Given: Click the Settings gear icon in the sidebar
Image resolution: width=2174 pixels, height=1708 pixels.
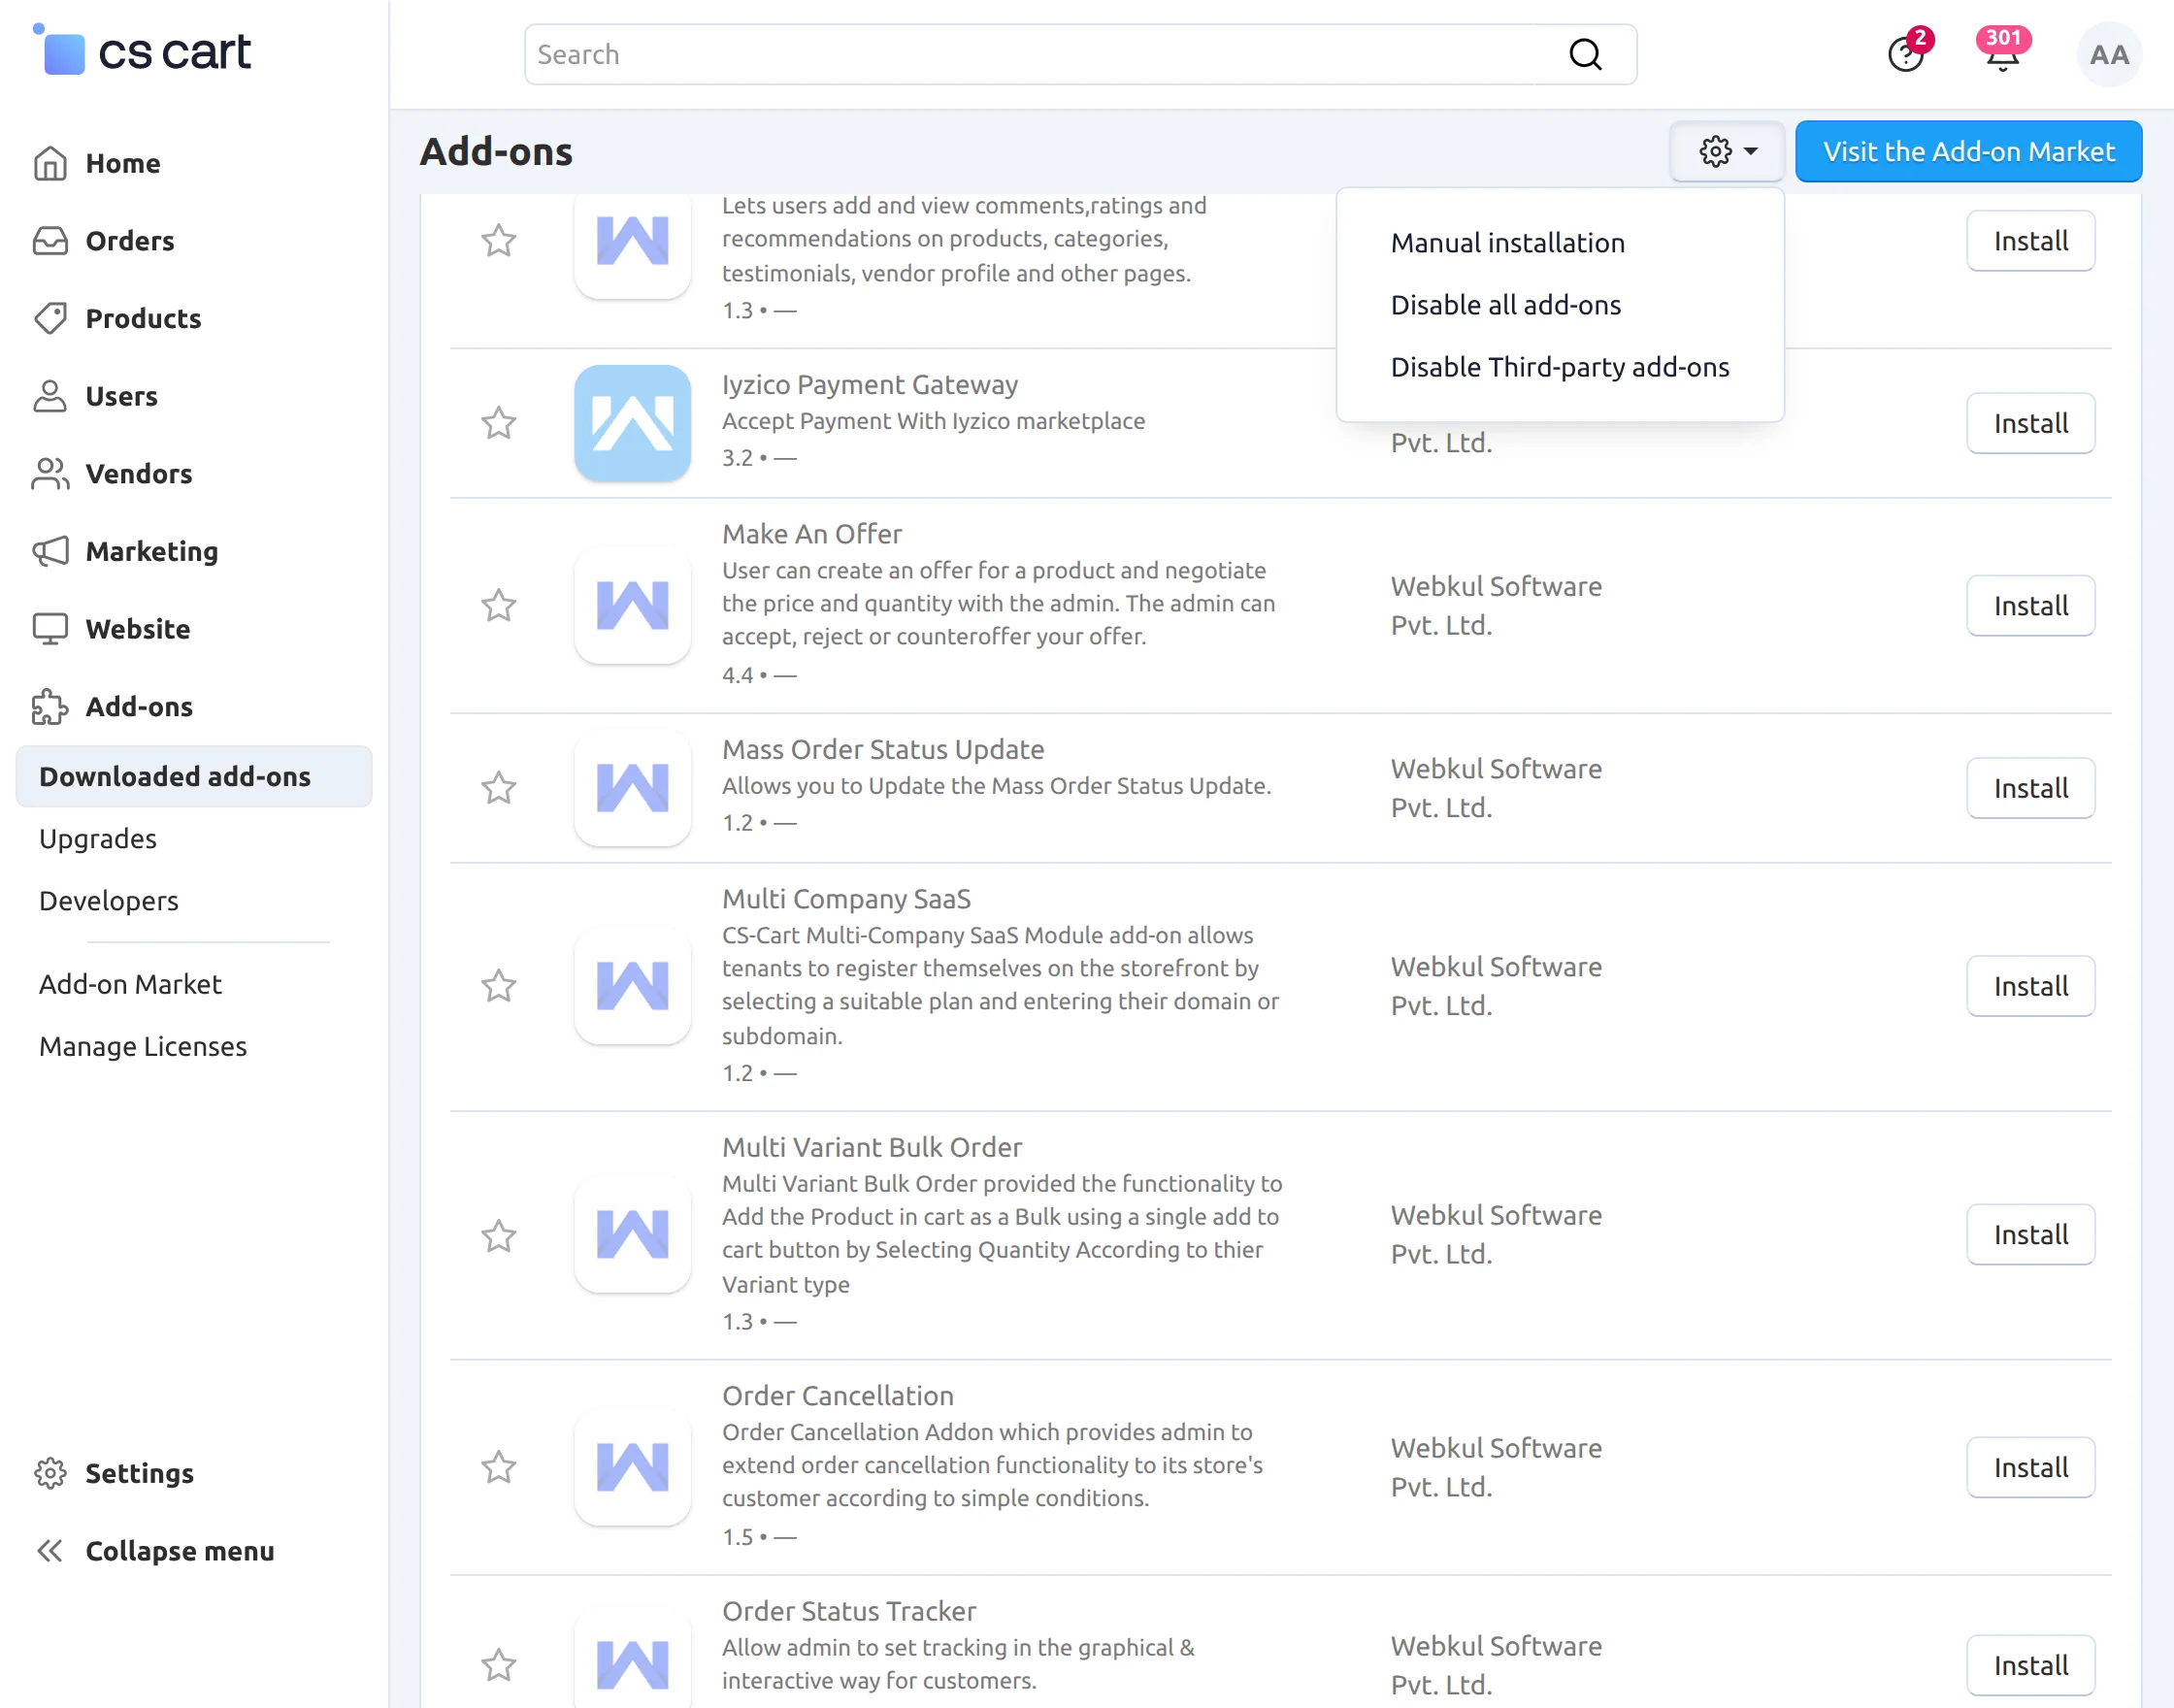Looking at the screenshot, I should [50, 1473].
